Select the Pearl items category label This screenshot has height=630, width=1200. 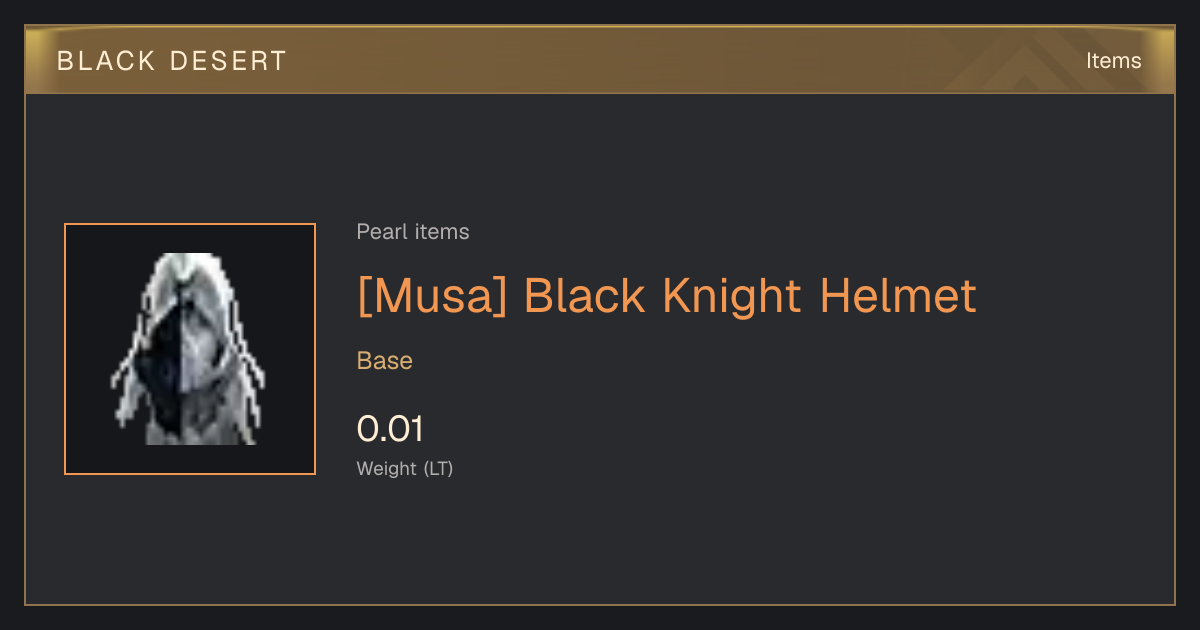pos(413,232)
